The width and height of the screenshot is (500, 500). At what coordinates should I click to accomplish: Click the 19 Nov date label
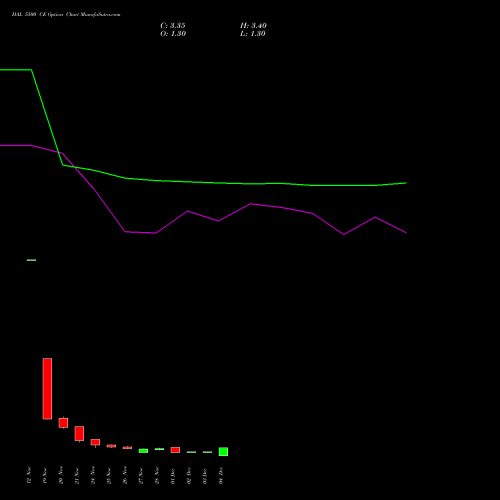coord(45,476)
